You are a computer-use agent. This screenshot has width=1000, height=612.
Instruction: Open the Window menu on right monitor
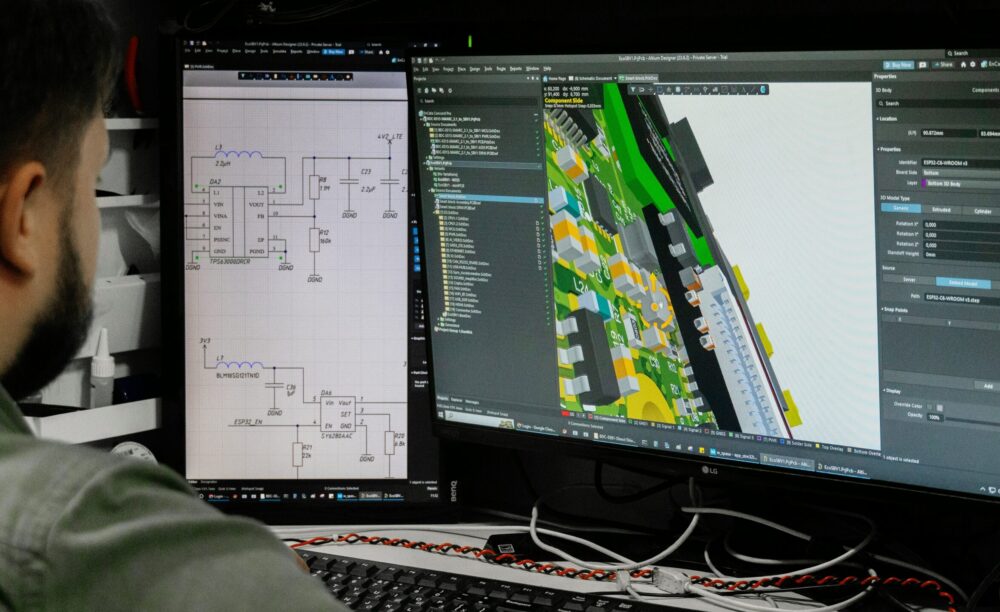(533, 68)
